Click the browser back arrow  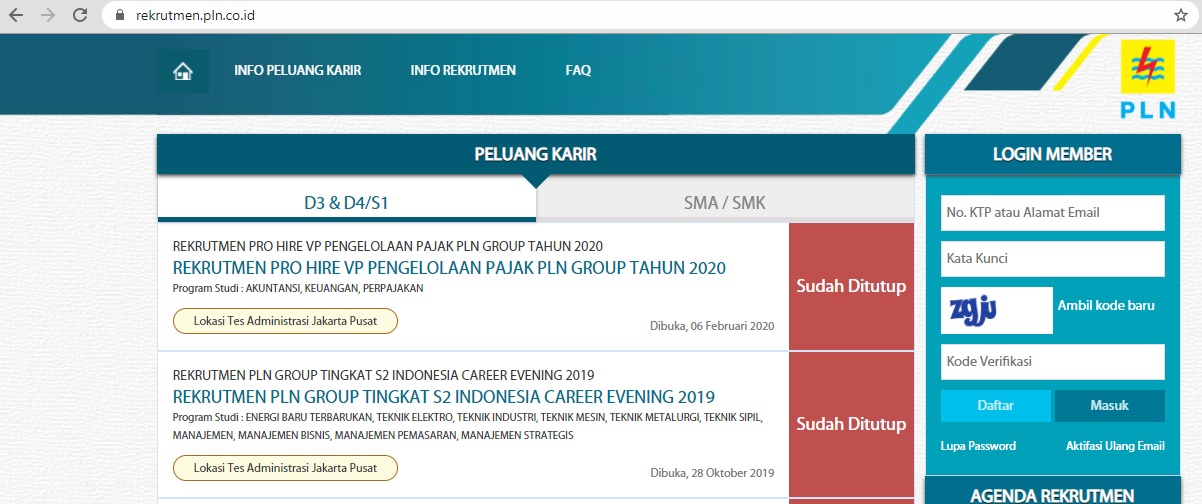[x=16, y=16]
